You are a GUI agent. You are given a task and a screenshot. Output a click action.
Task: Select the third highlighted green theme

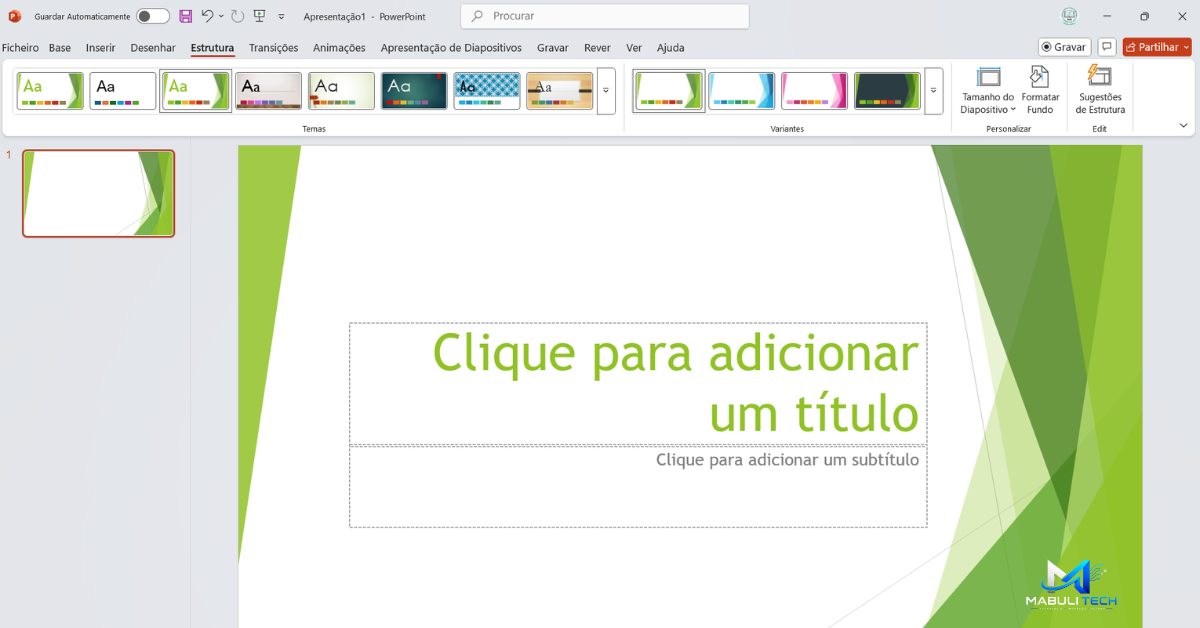point(196,91)
